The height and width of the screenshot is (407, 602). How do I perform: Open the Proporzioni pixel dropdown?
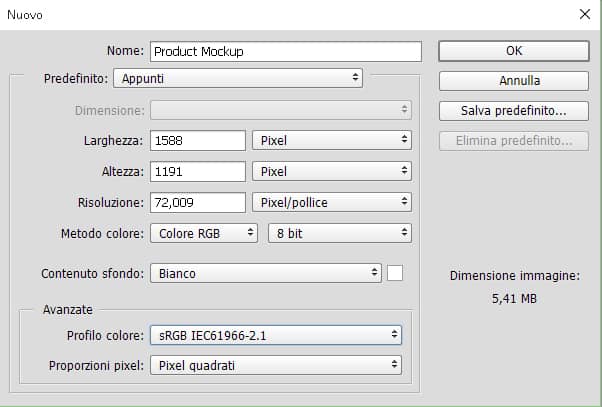click(276, 366)
